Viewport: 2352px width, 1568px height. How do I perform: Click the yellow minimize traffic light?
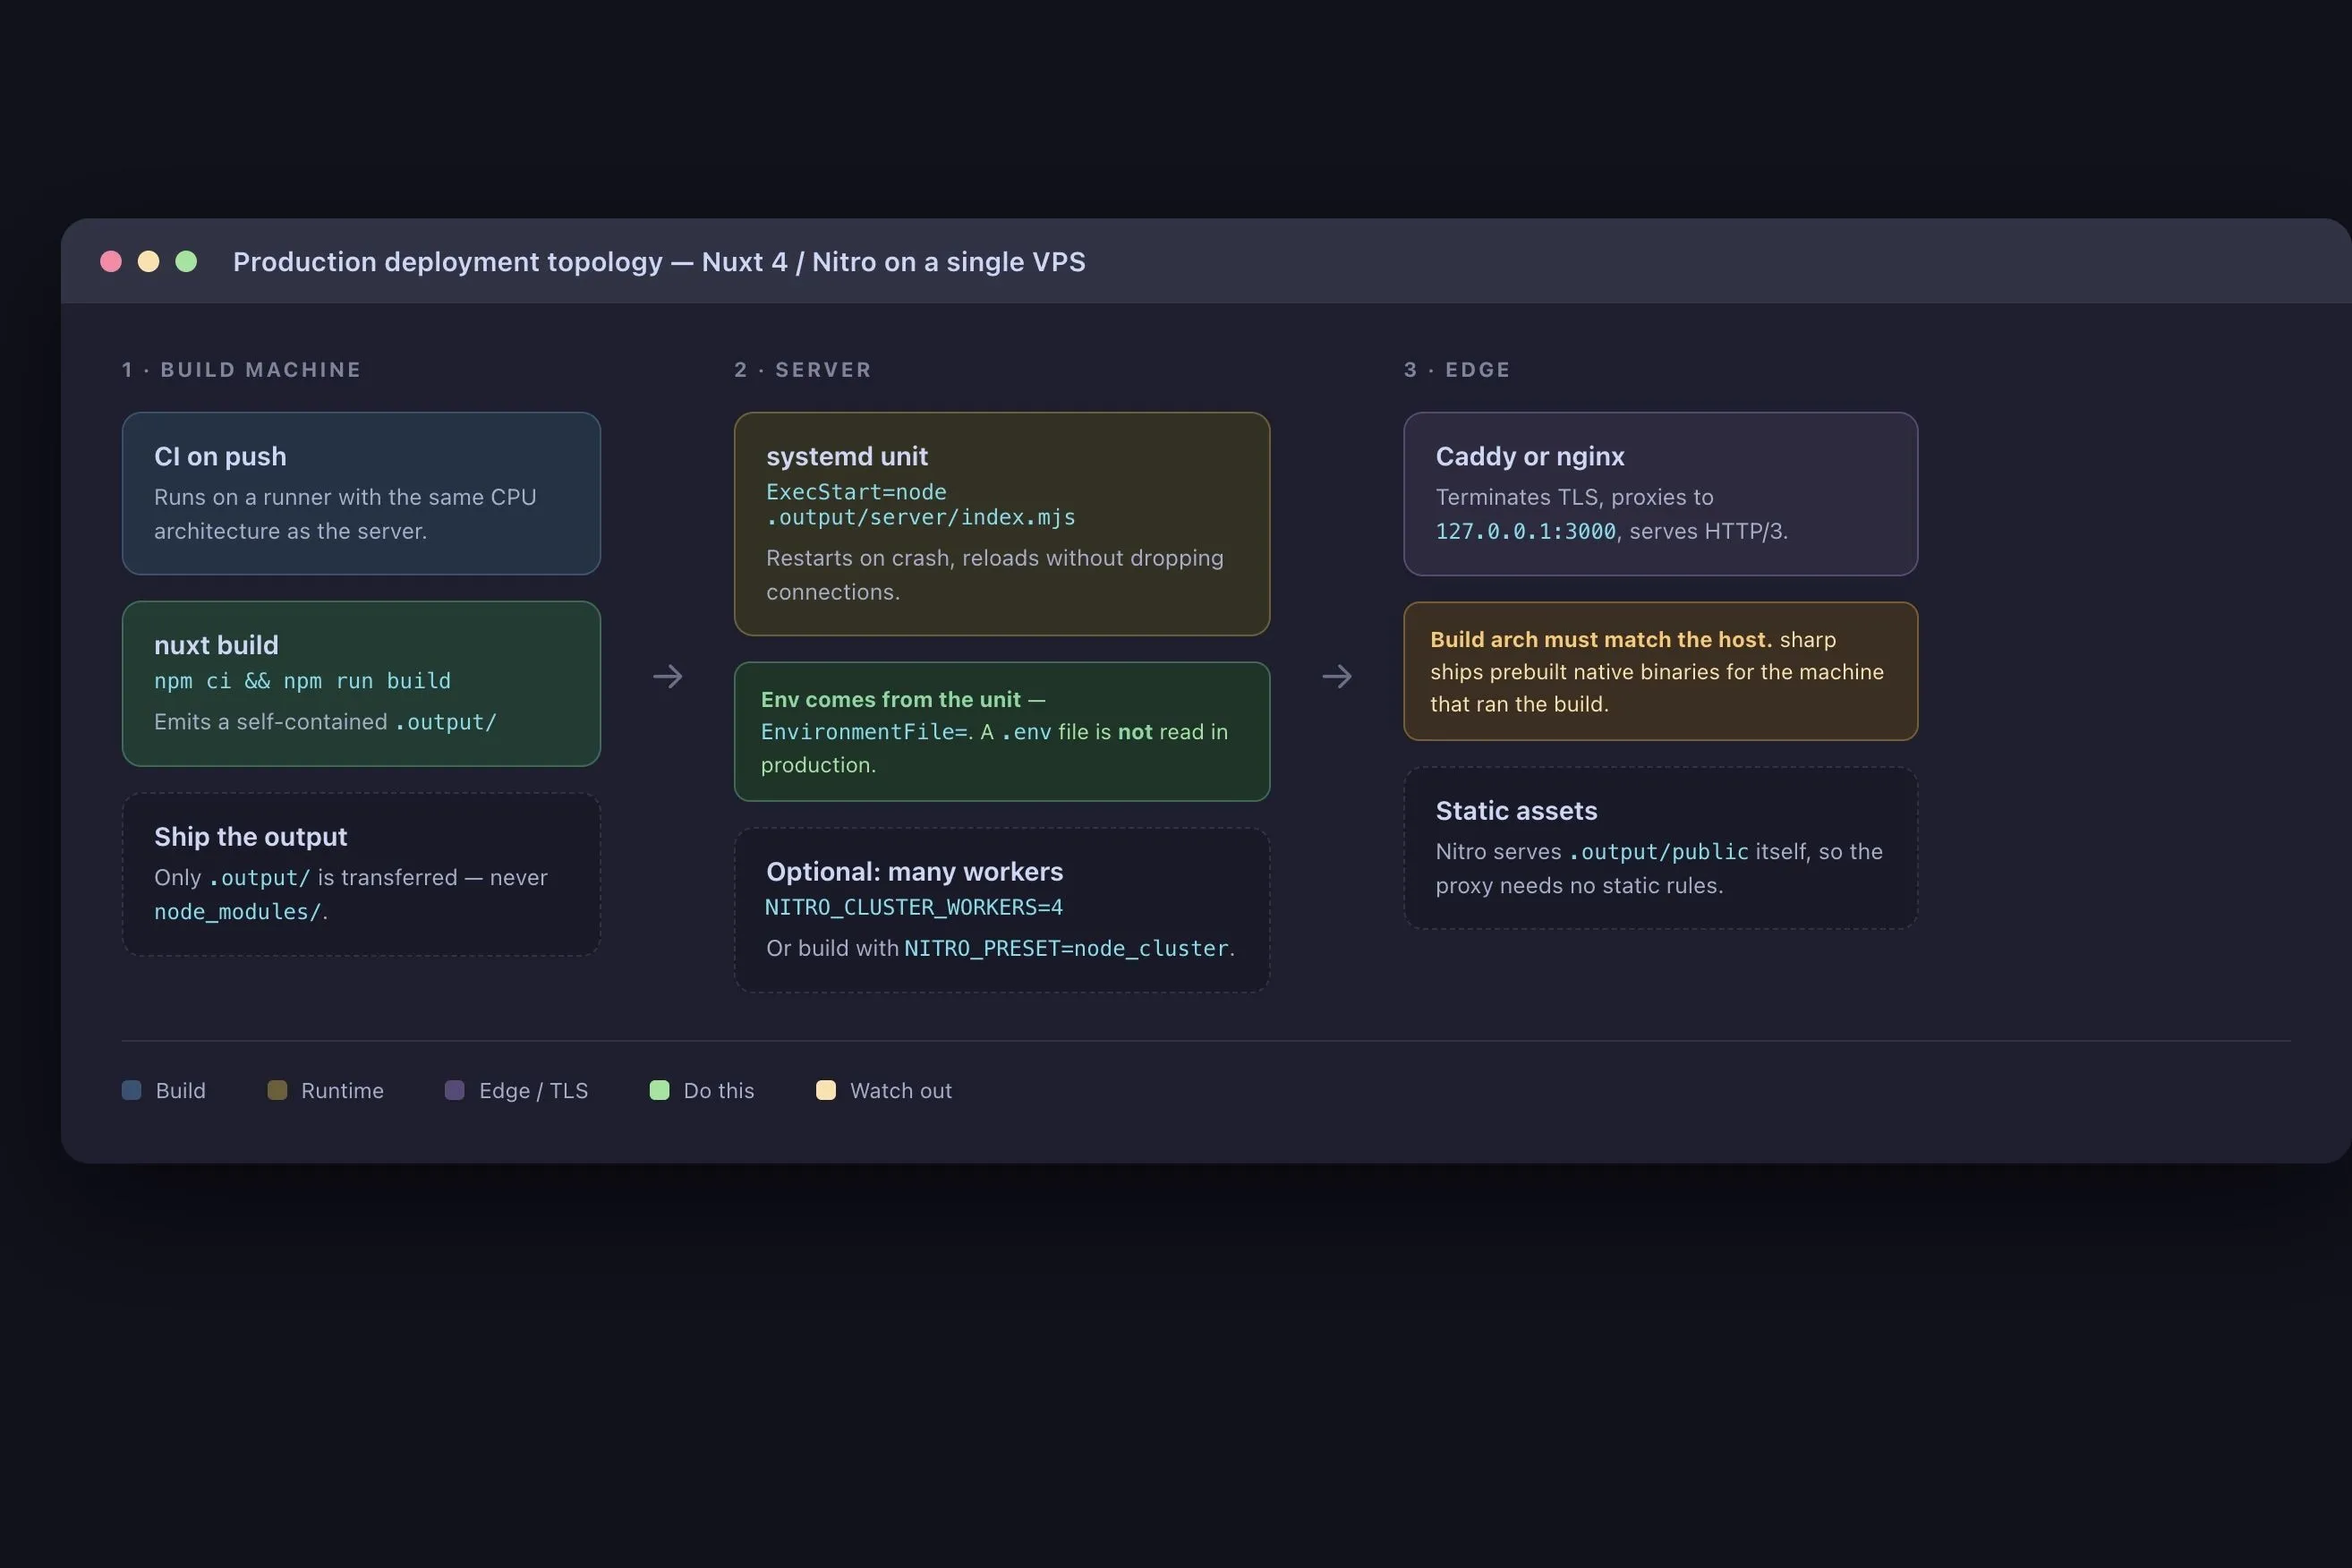[148, 261]
